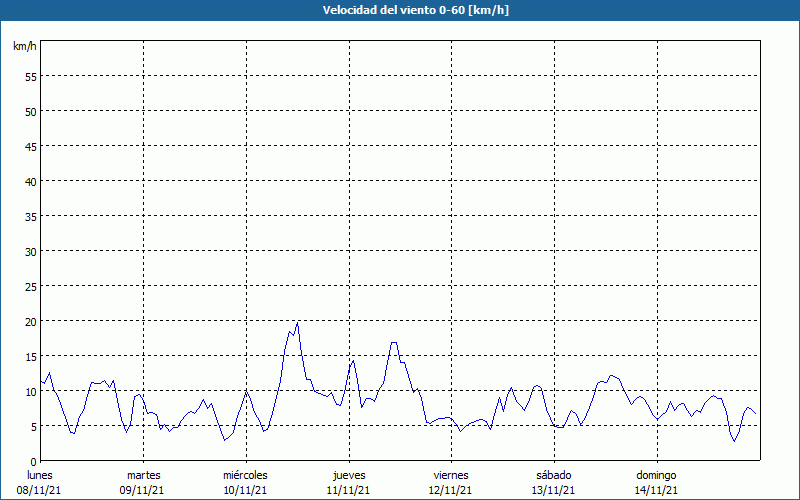Click the y-axis value 0
This screenshot has width=800, height=500.
pos(34,462)
